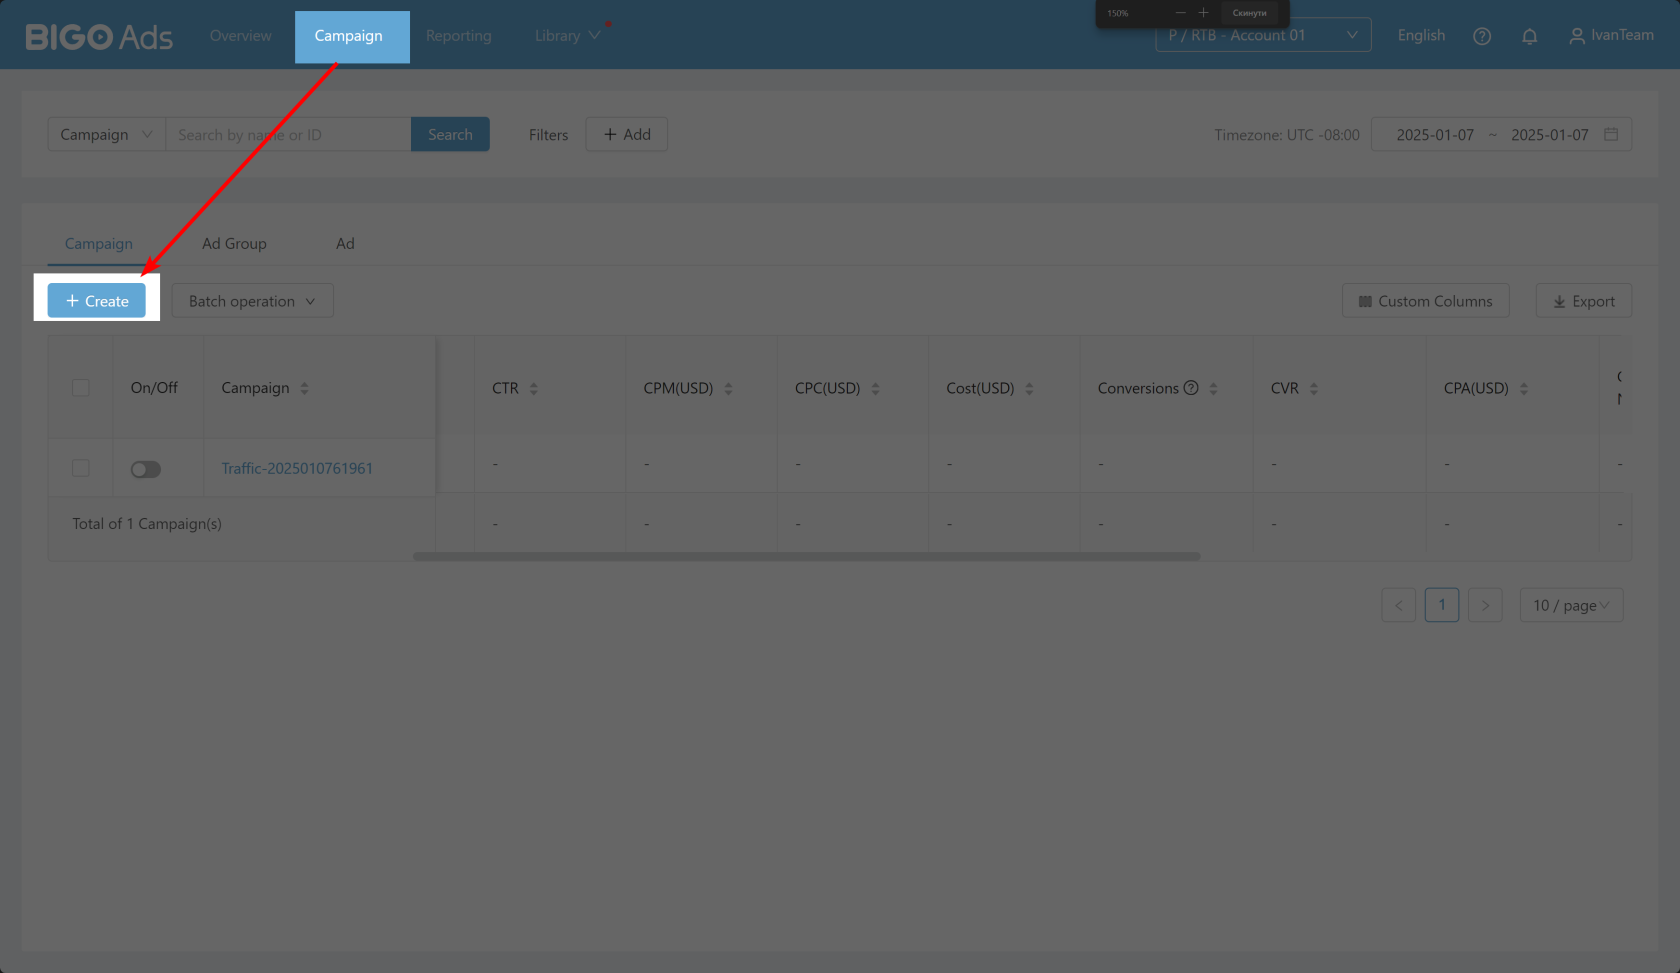Change the 10 / page size dropdown
Viewport: 1680px width, 973px height.
[1571, 605]
